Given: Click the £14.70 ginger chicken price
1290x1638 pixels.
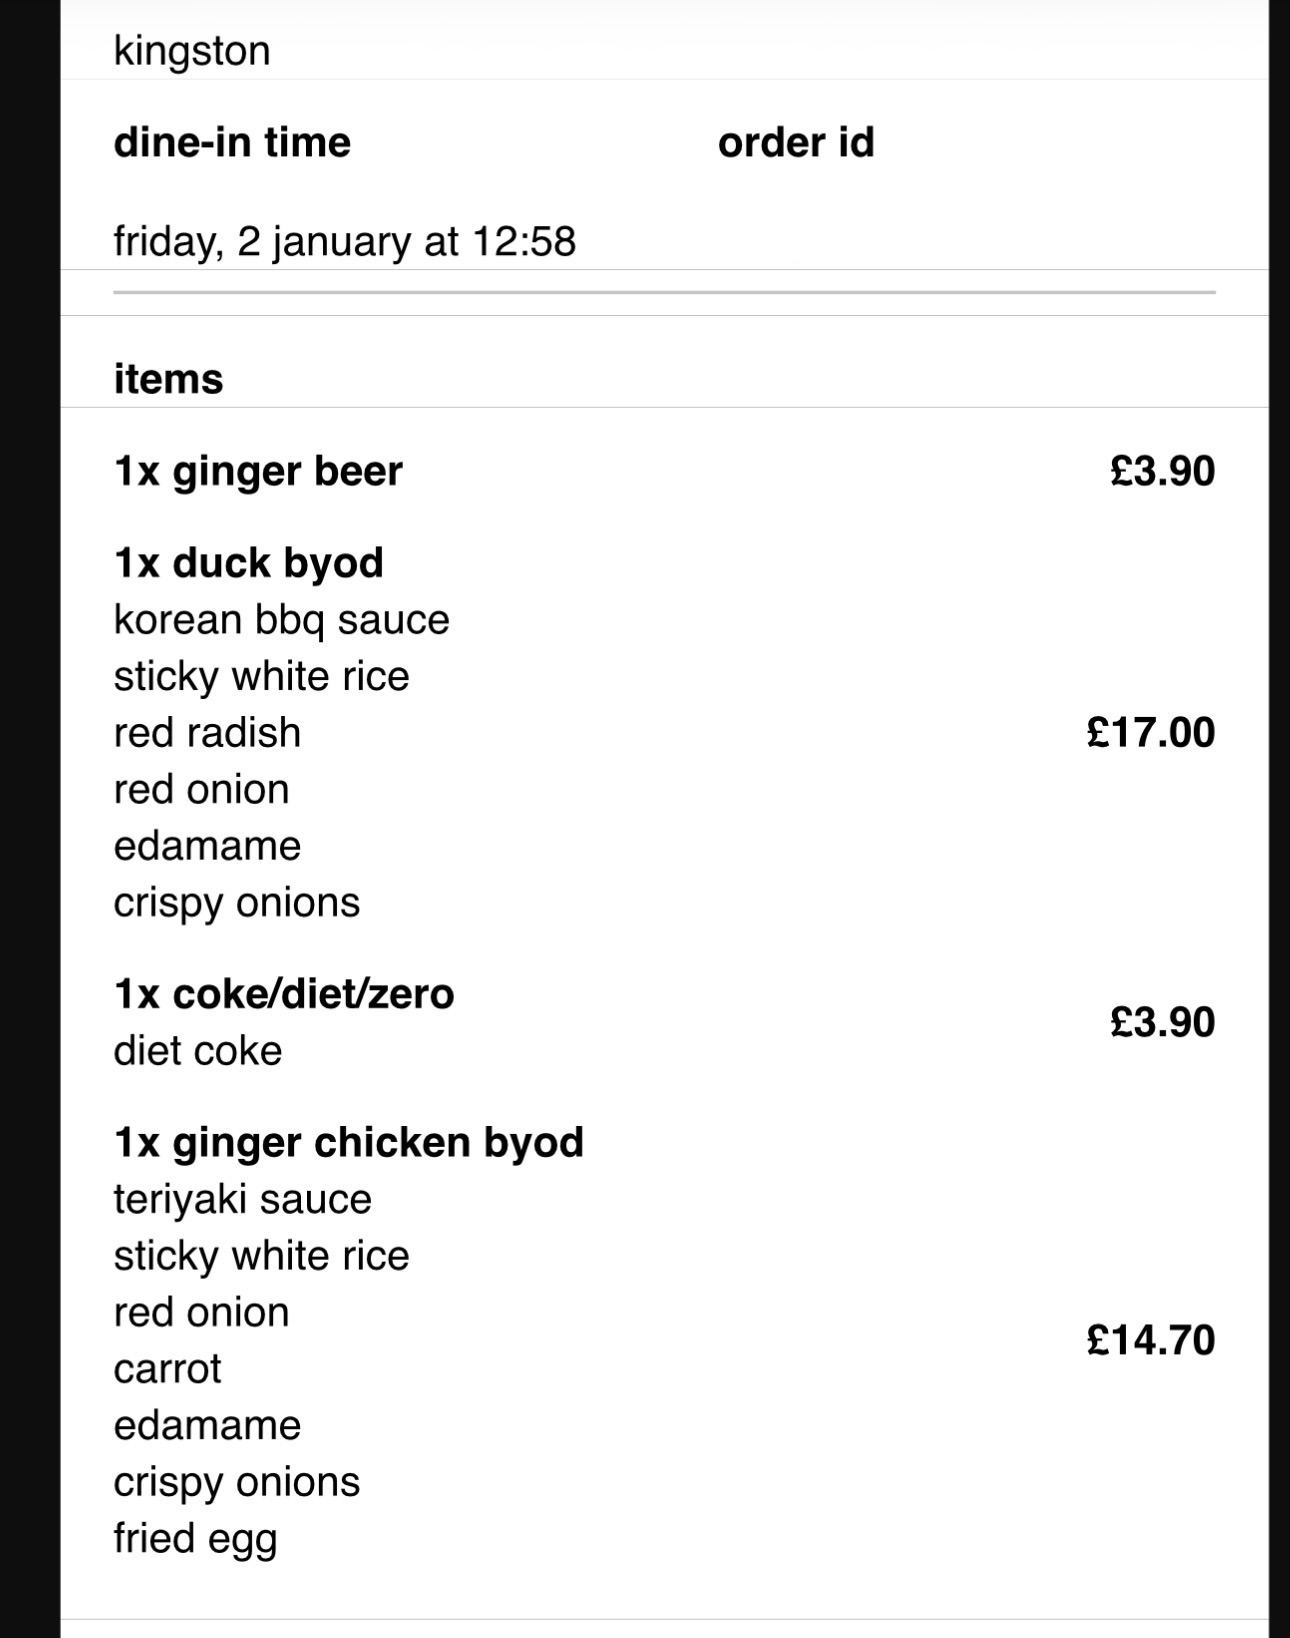Looking at the screenshot, I should (x=1150, y=1340).
